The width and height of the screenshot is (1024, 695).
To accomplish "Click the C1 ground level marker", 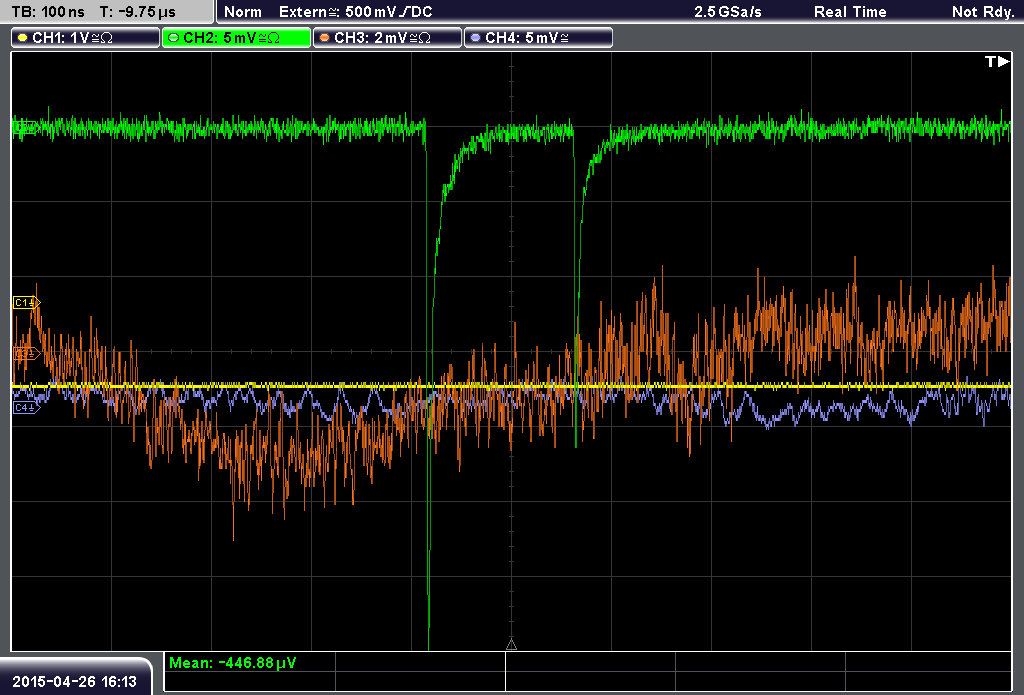I will point(26,302).
